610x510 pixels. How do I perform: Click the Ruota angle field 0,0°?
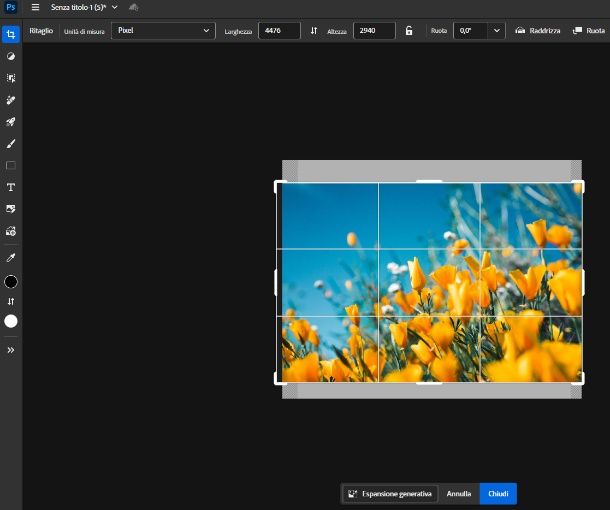point(470,30)
